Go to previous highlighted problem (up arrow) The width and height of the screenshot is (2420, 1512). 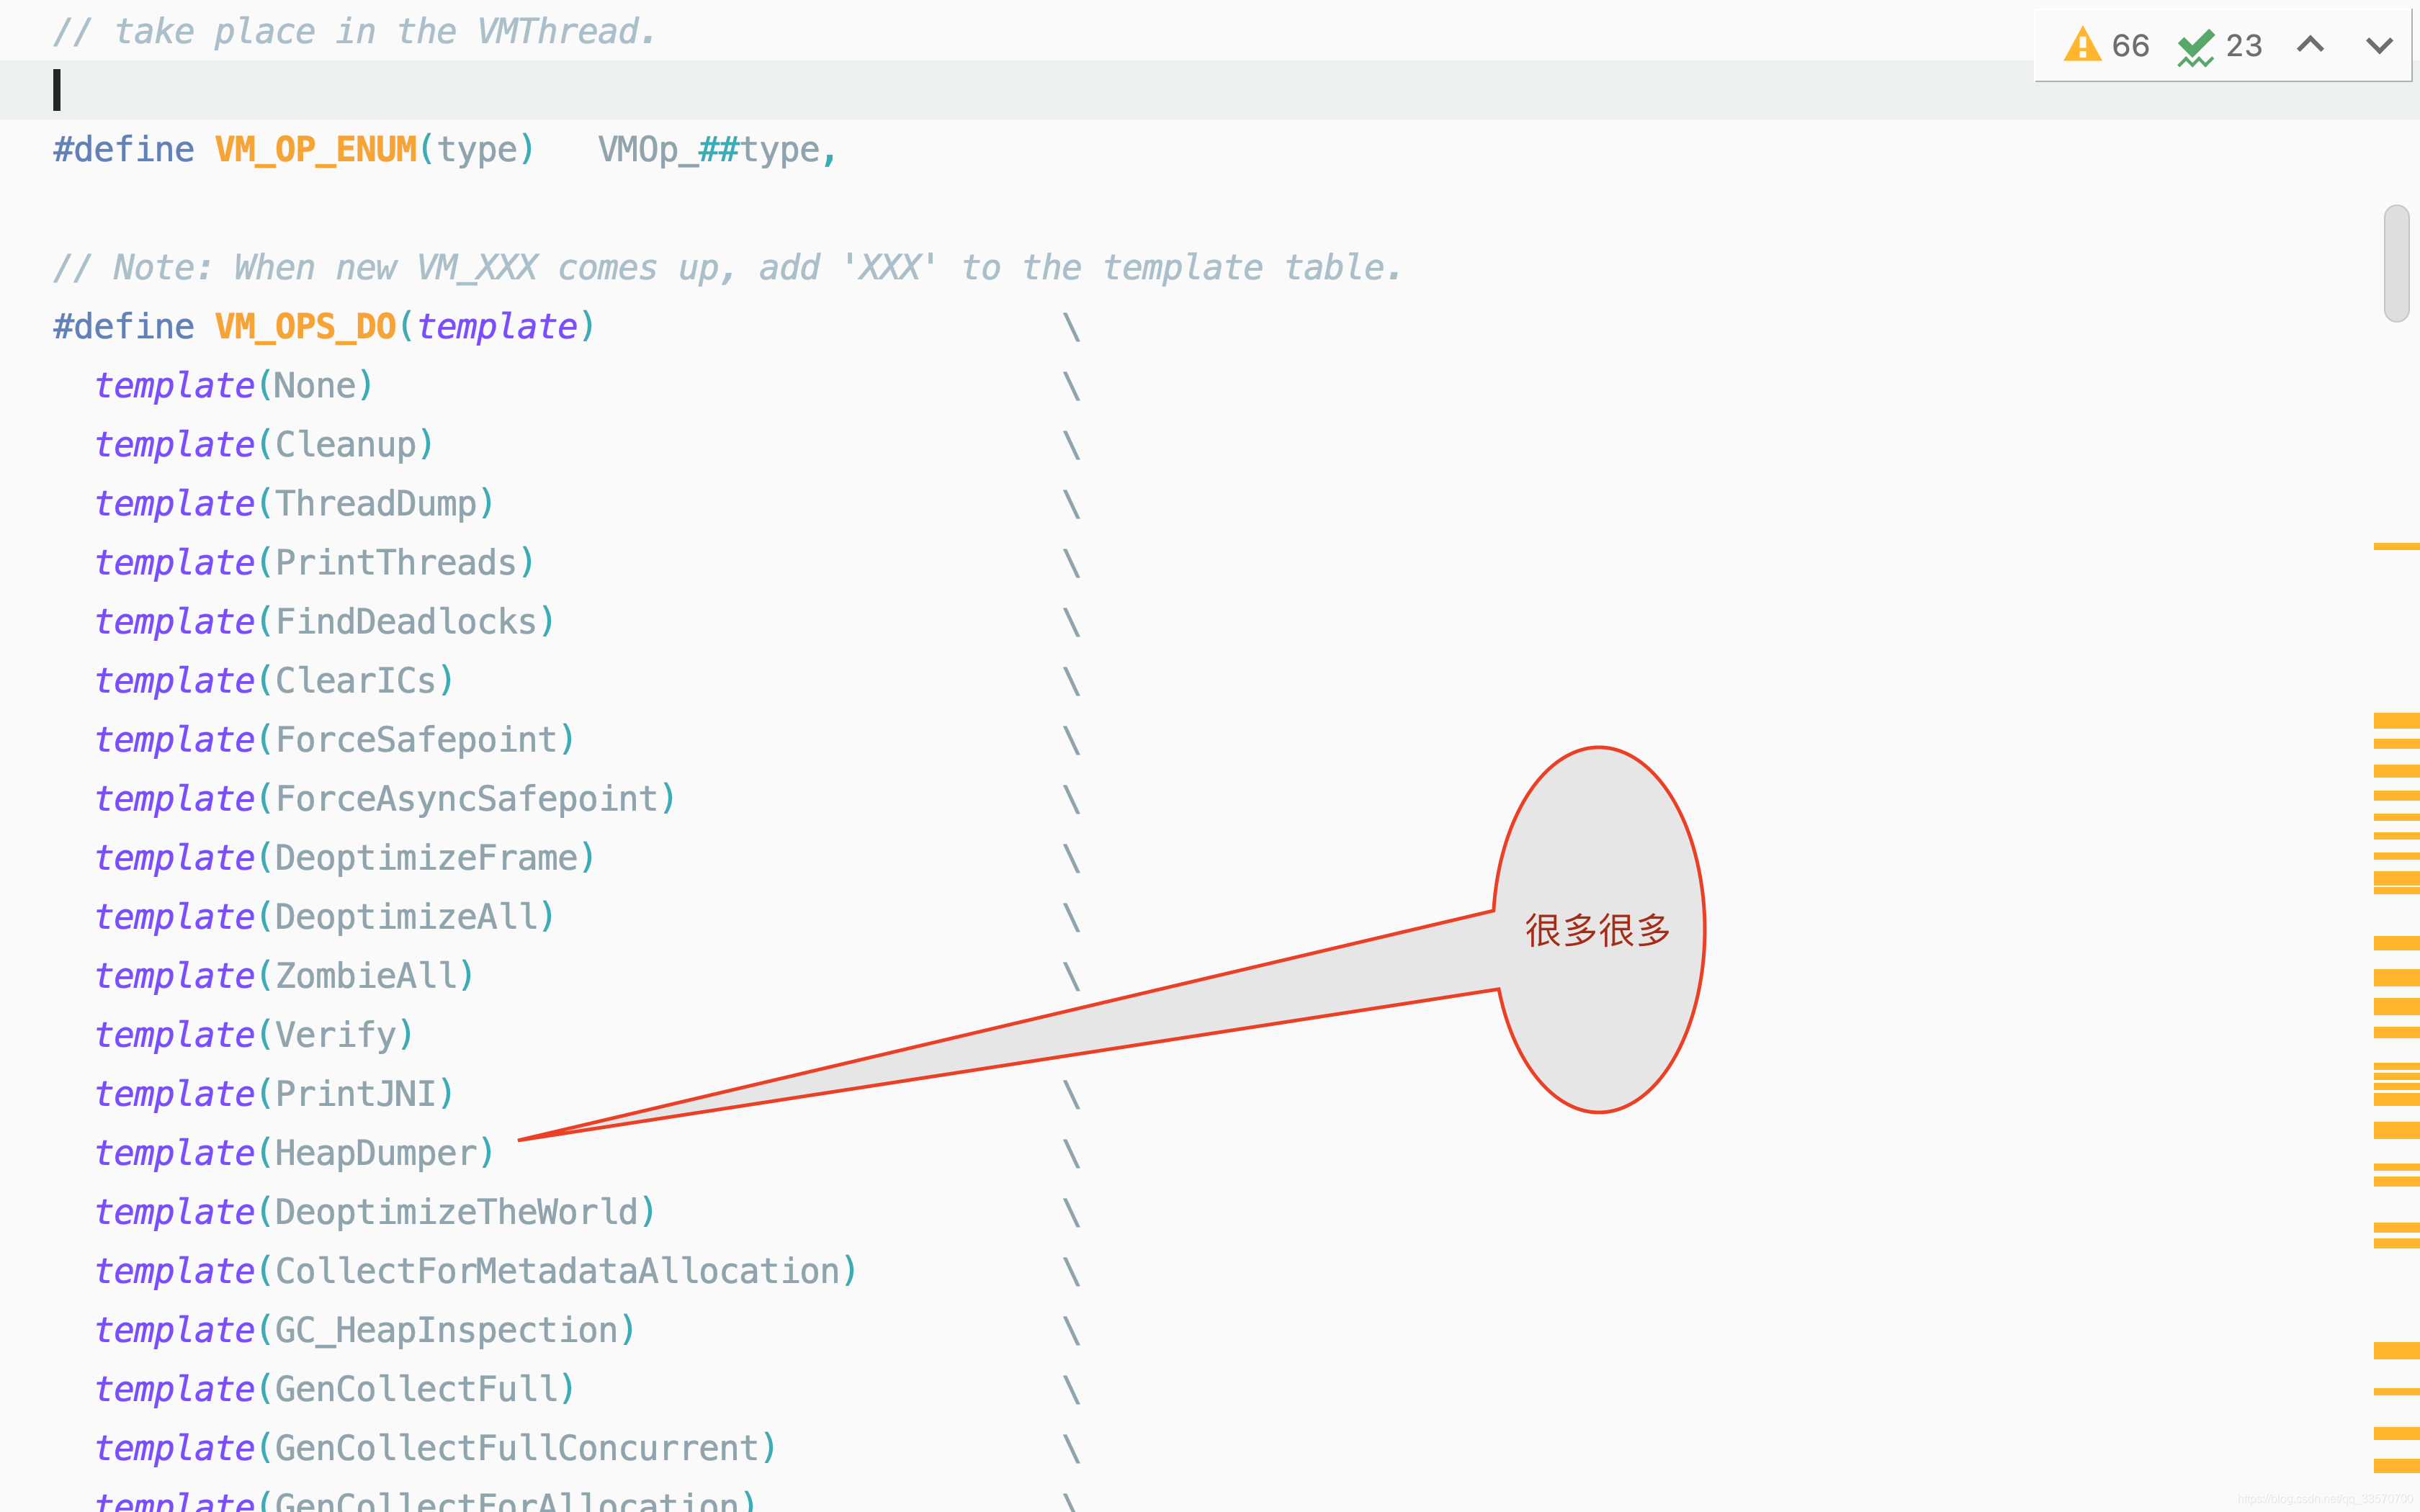[x=2310, y=44]
